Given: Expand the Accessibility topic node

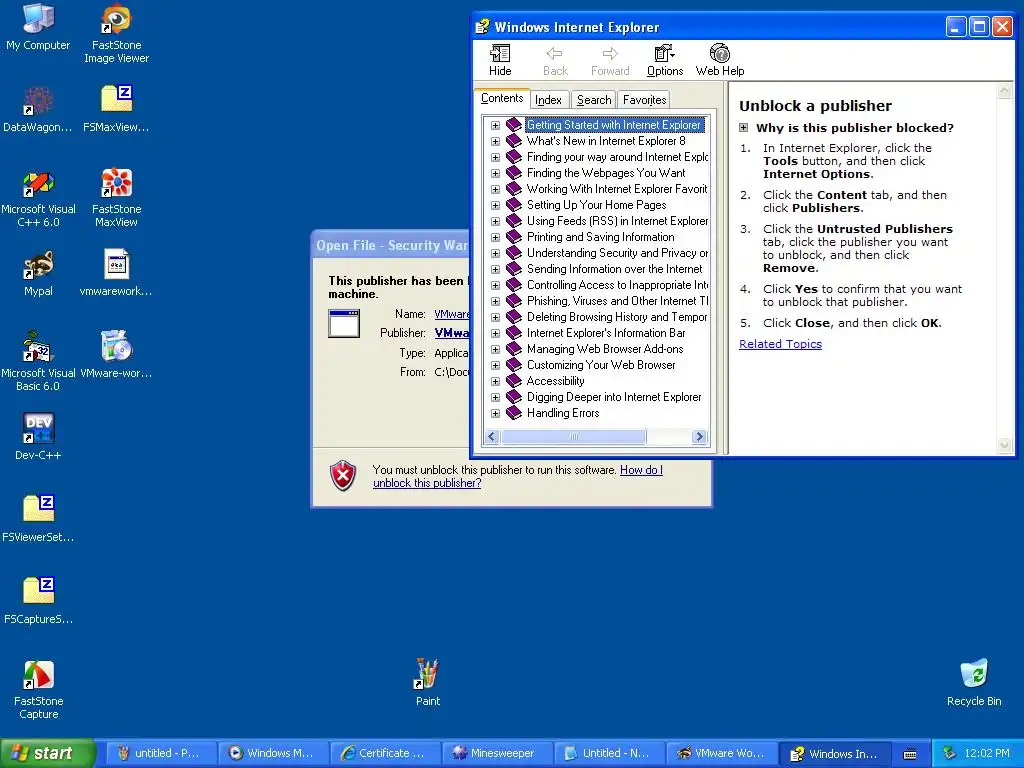Looking at the screenshot, I should point(495,381).
